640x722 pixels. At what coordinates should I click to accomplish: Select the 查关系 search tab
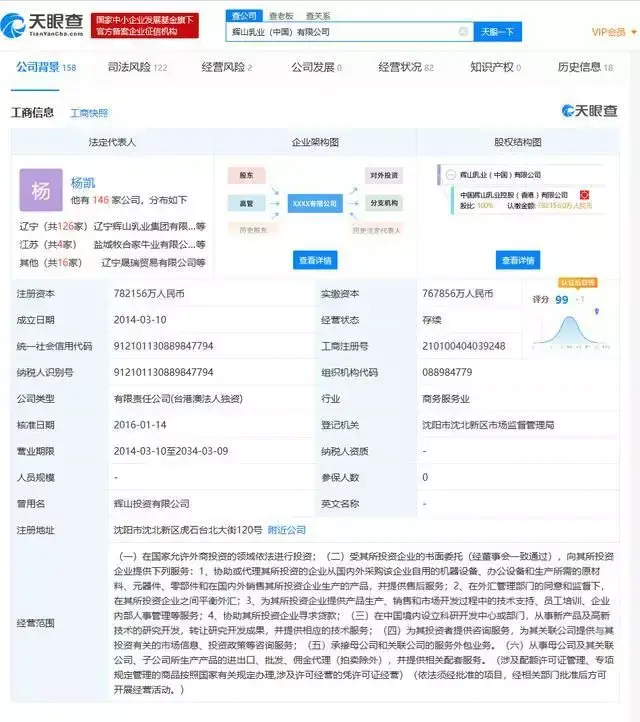(x=318, y=16)
